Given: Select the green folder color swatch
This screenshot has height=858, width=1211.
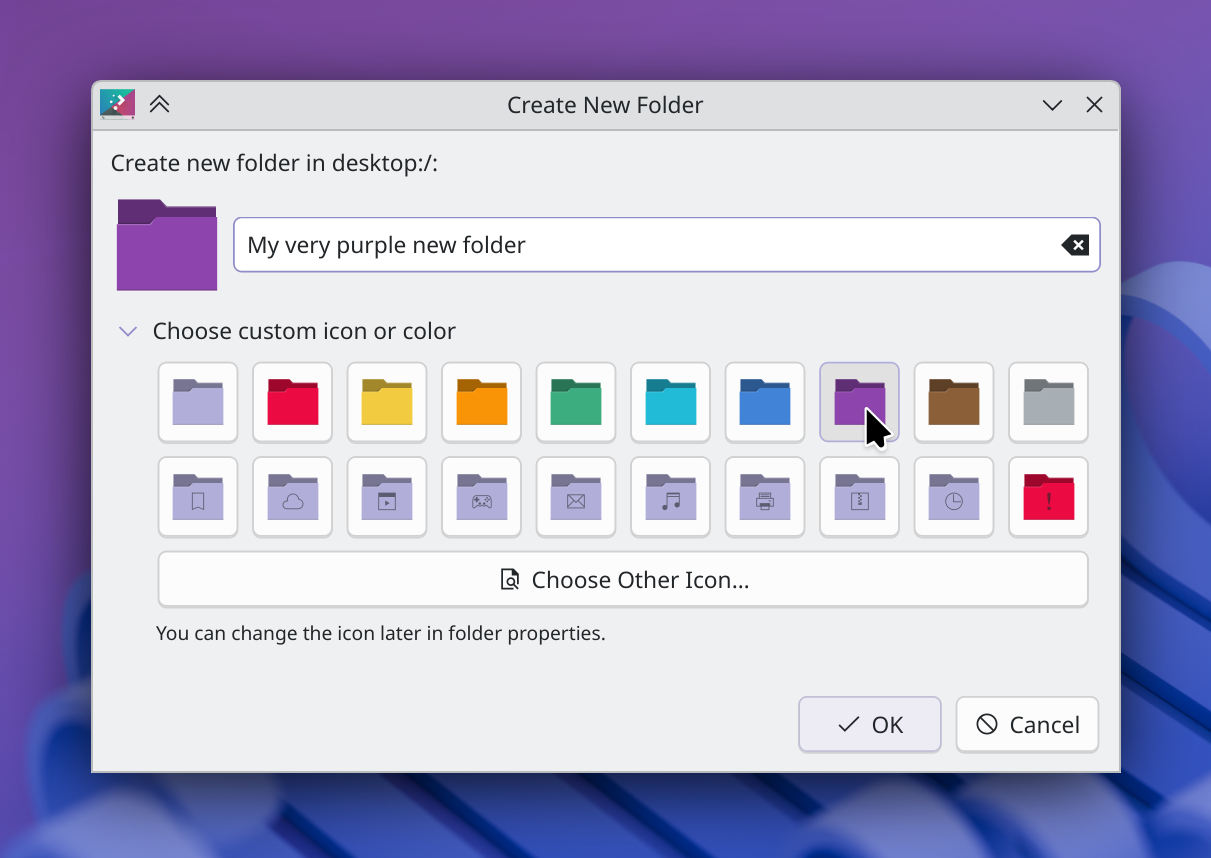Looking at the screenshot, I should coord(576,402).
